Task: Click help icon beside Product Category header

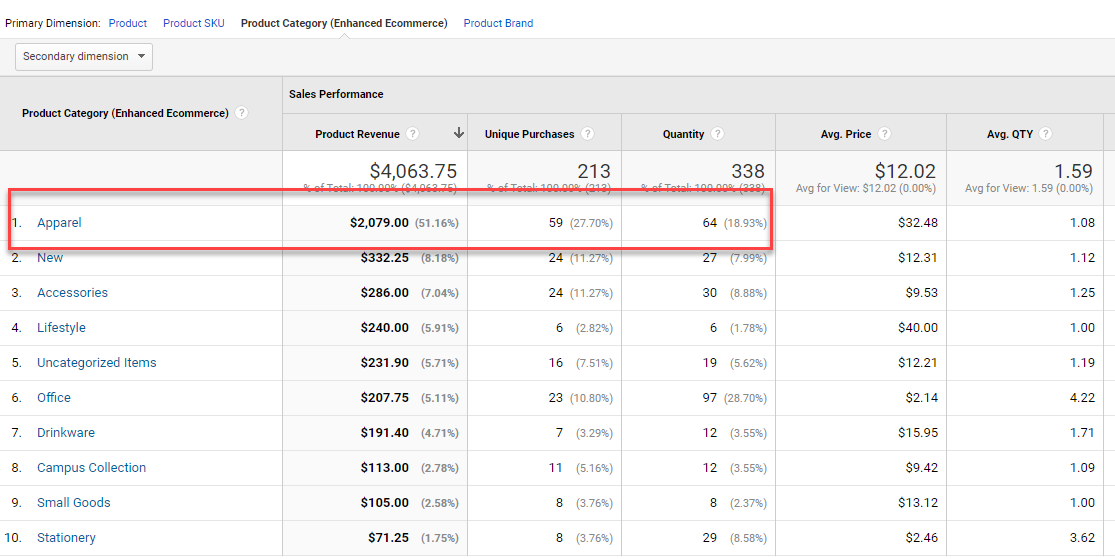Action: pyautogui.click(x=242, y=114)
